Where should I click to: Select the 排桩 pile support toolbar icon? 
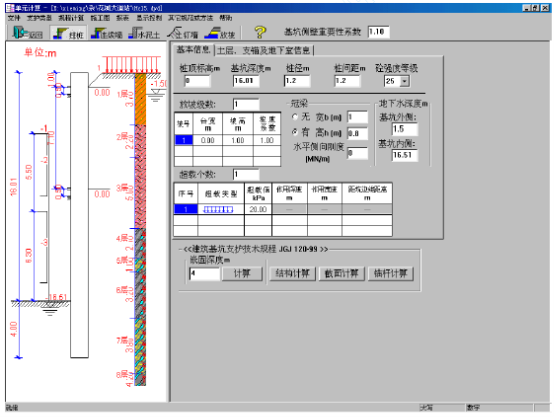[x=68, y=33]
